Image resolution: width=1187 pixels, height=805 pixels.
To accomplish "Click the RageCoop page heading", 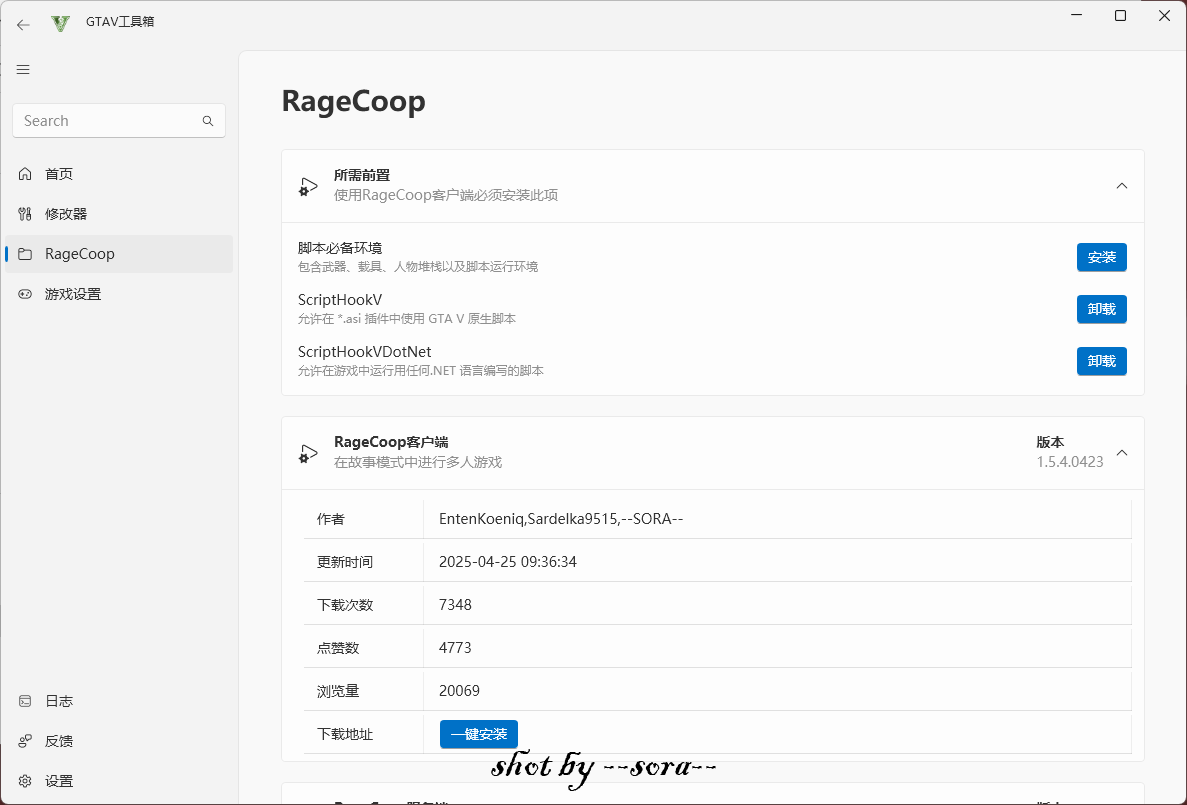I will pos(354,101).
